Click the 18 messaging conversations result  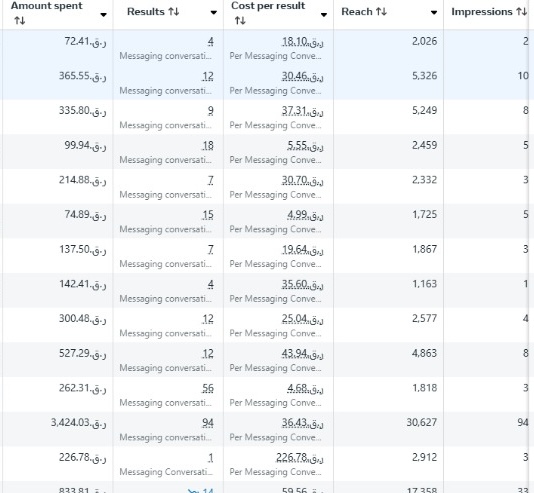(208, 146)
